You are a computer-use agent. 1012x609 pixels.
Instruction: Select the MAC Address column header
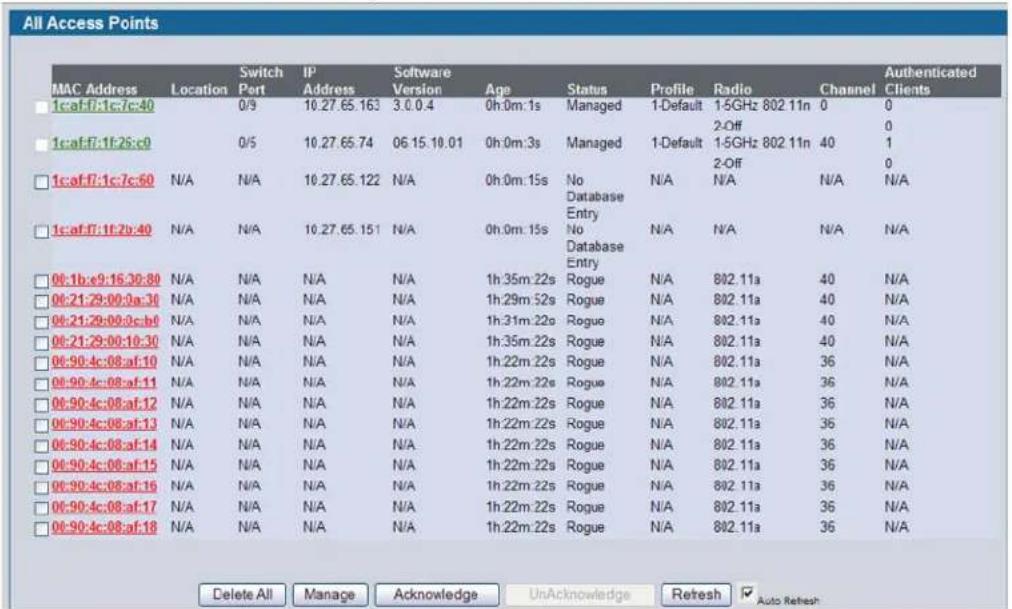[x=94, y=89]
